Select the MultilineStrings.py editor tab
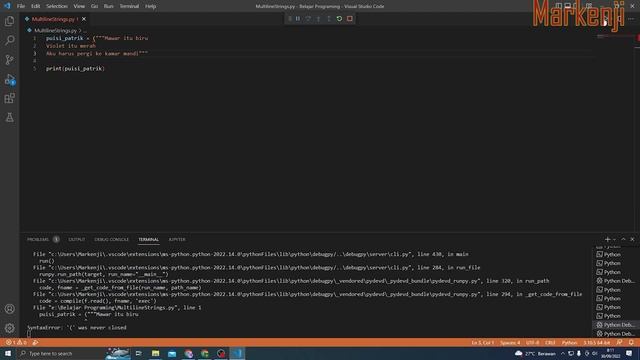 click(55, 19)
